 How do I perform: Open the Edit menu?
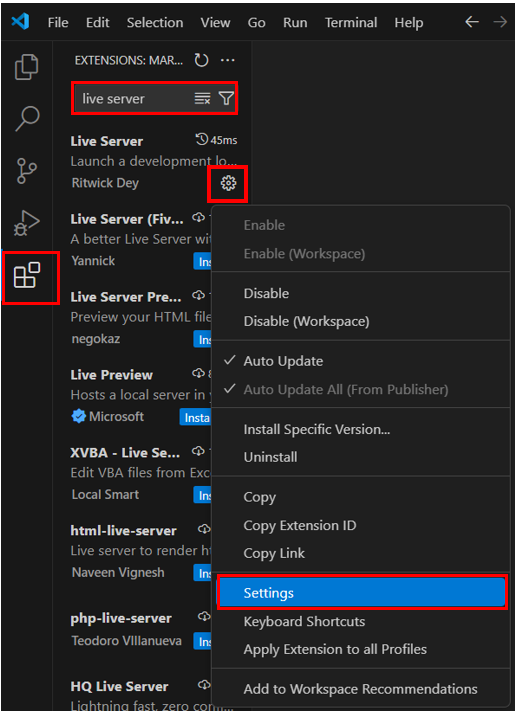[x=97, y=22]
